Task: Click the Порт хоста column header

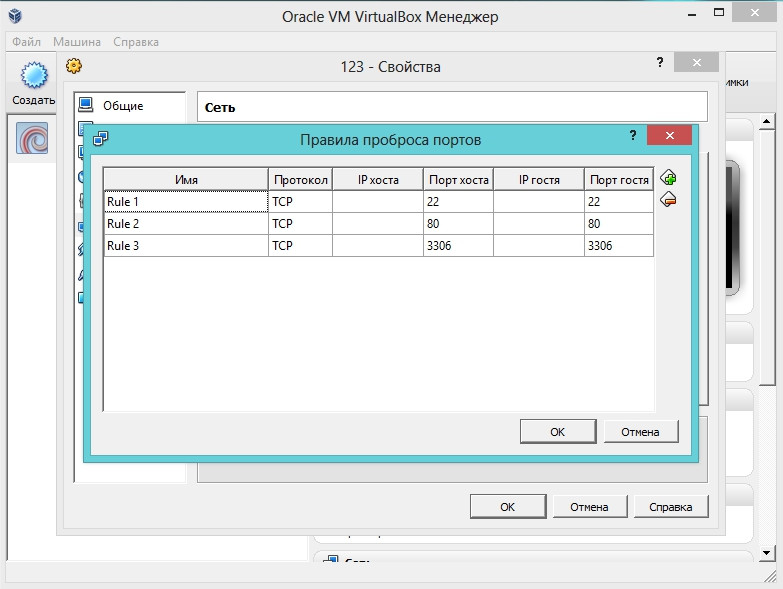Action: 458,179
